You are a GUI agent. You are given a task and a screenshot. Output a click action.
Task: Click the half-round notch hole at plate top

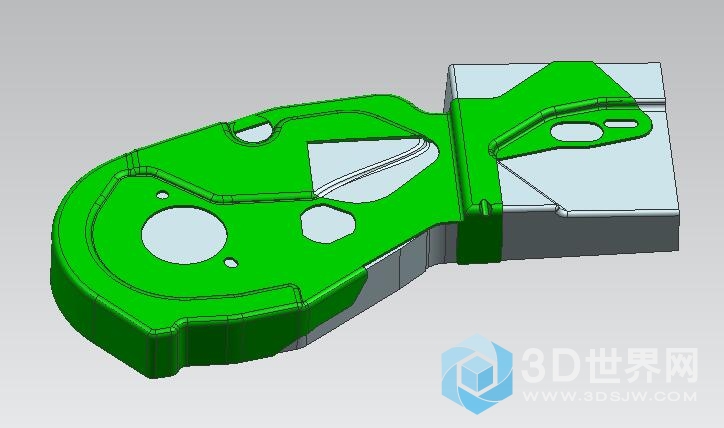[x=253, y=132]
